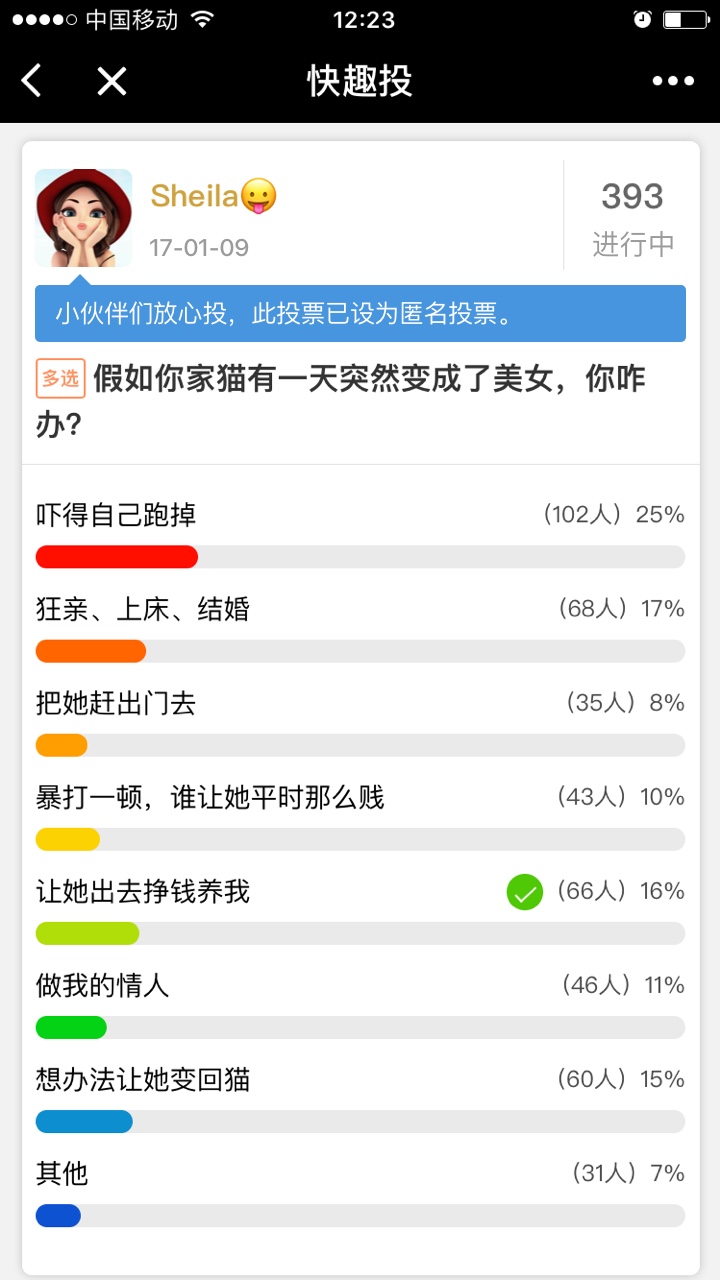Open Sheila's username link

coord(195,196)
